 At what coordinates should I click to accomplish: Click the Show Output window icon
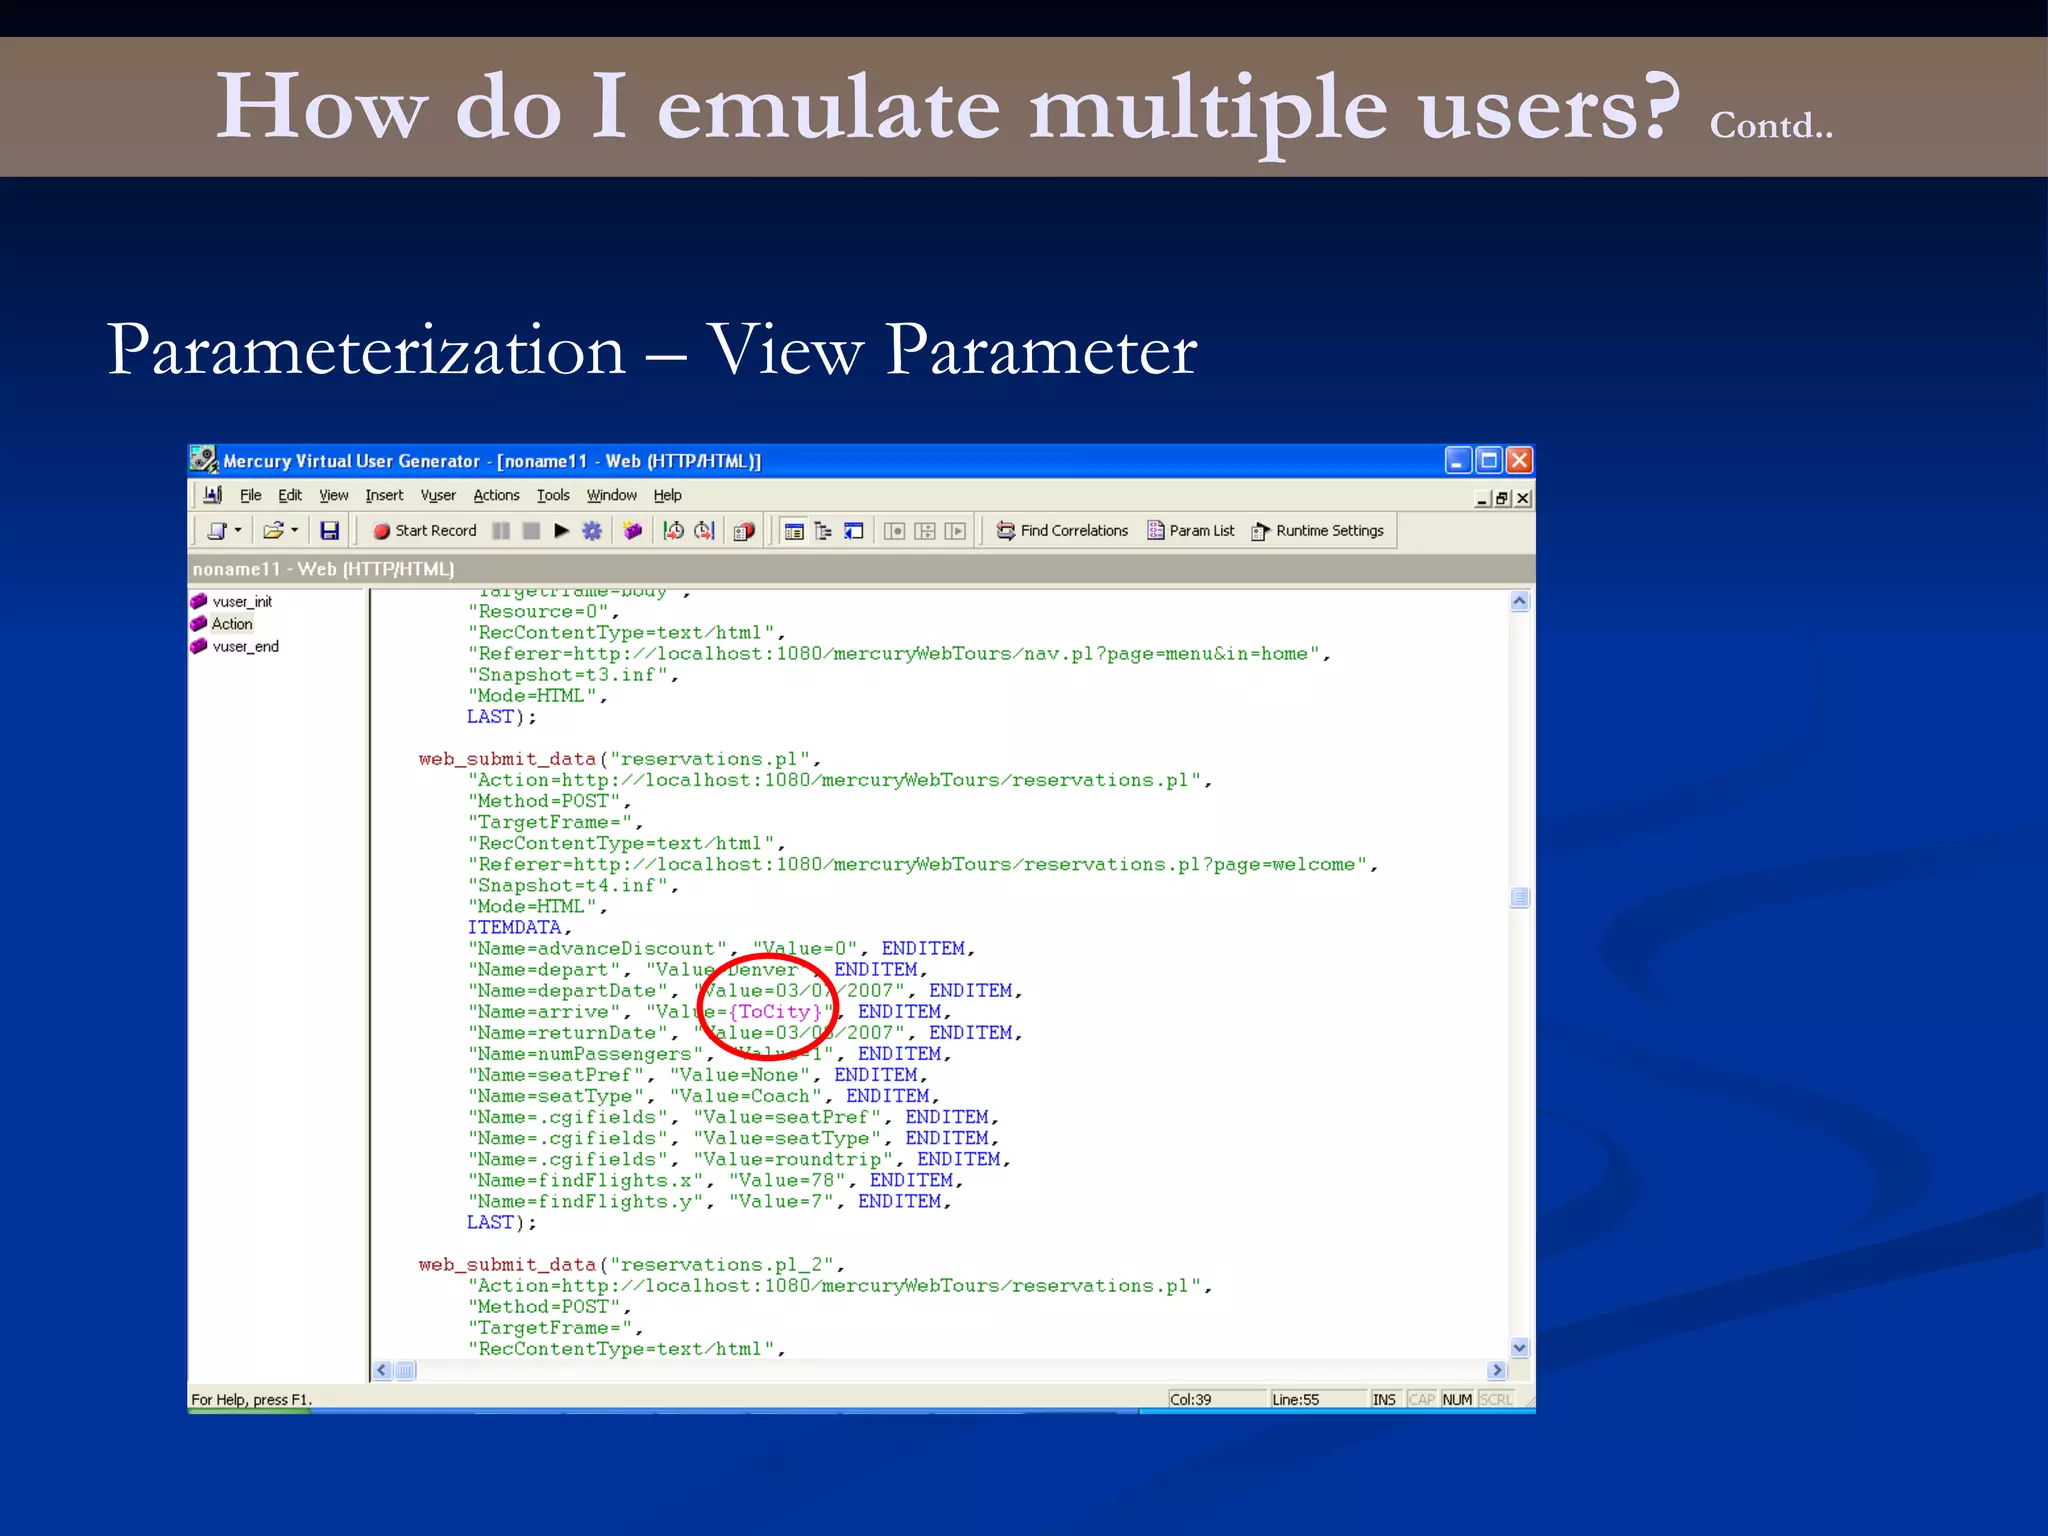[x=854, y=531]
